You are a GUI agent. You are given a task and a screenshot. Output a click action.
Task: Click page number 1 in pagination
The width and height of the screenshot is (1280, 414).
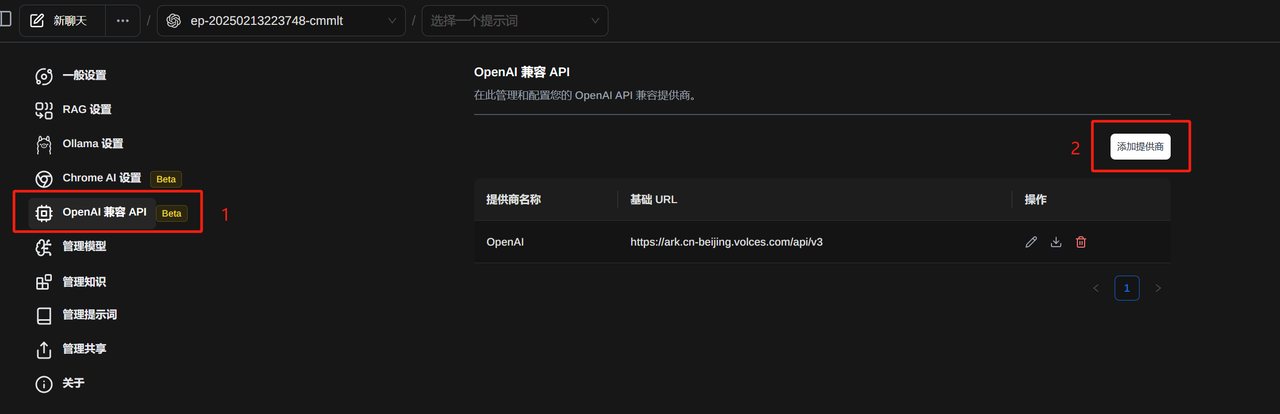(x=1127, y=288)
